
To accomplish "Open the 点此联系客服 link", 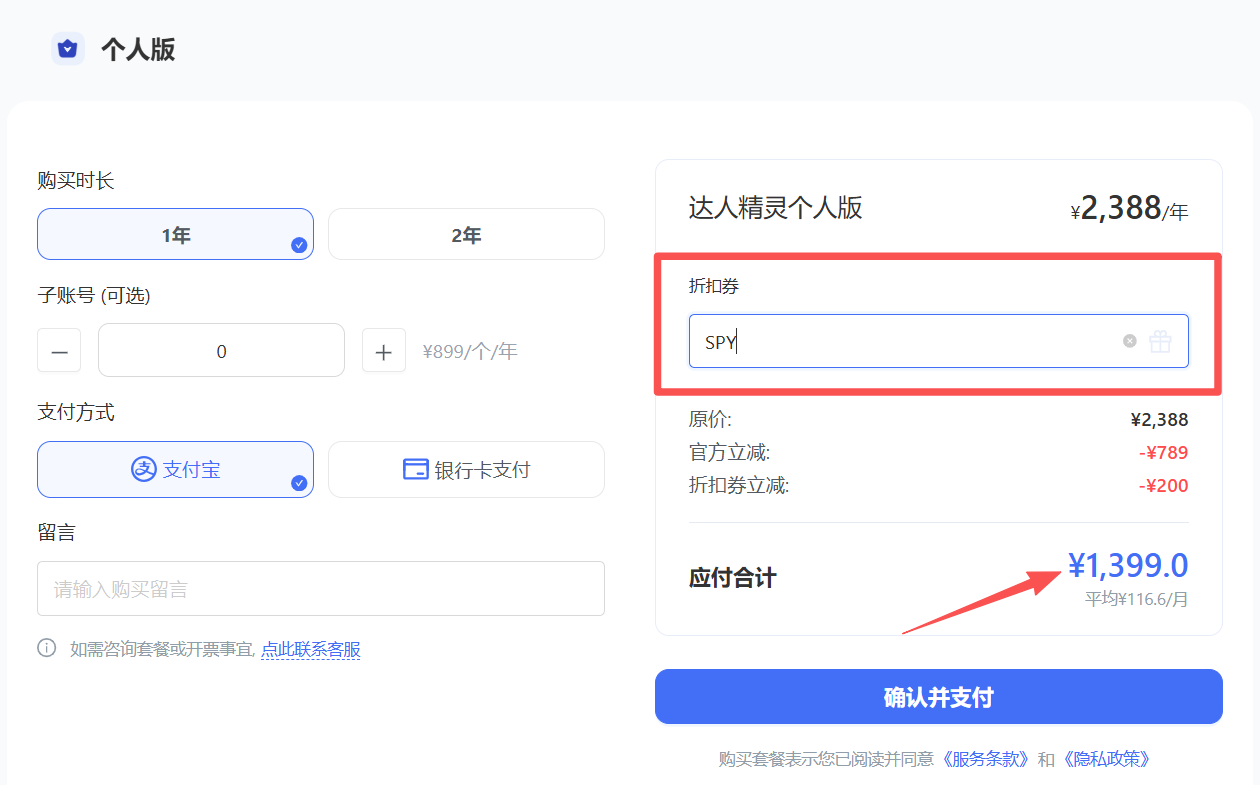I will point(311,649).
